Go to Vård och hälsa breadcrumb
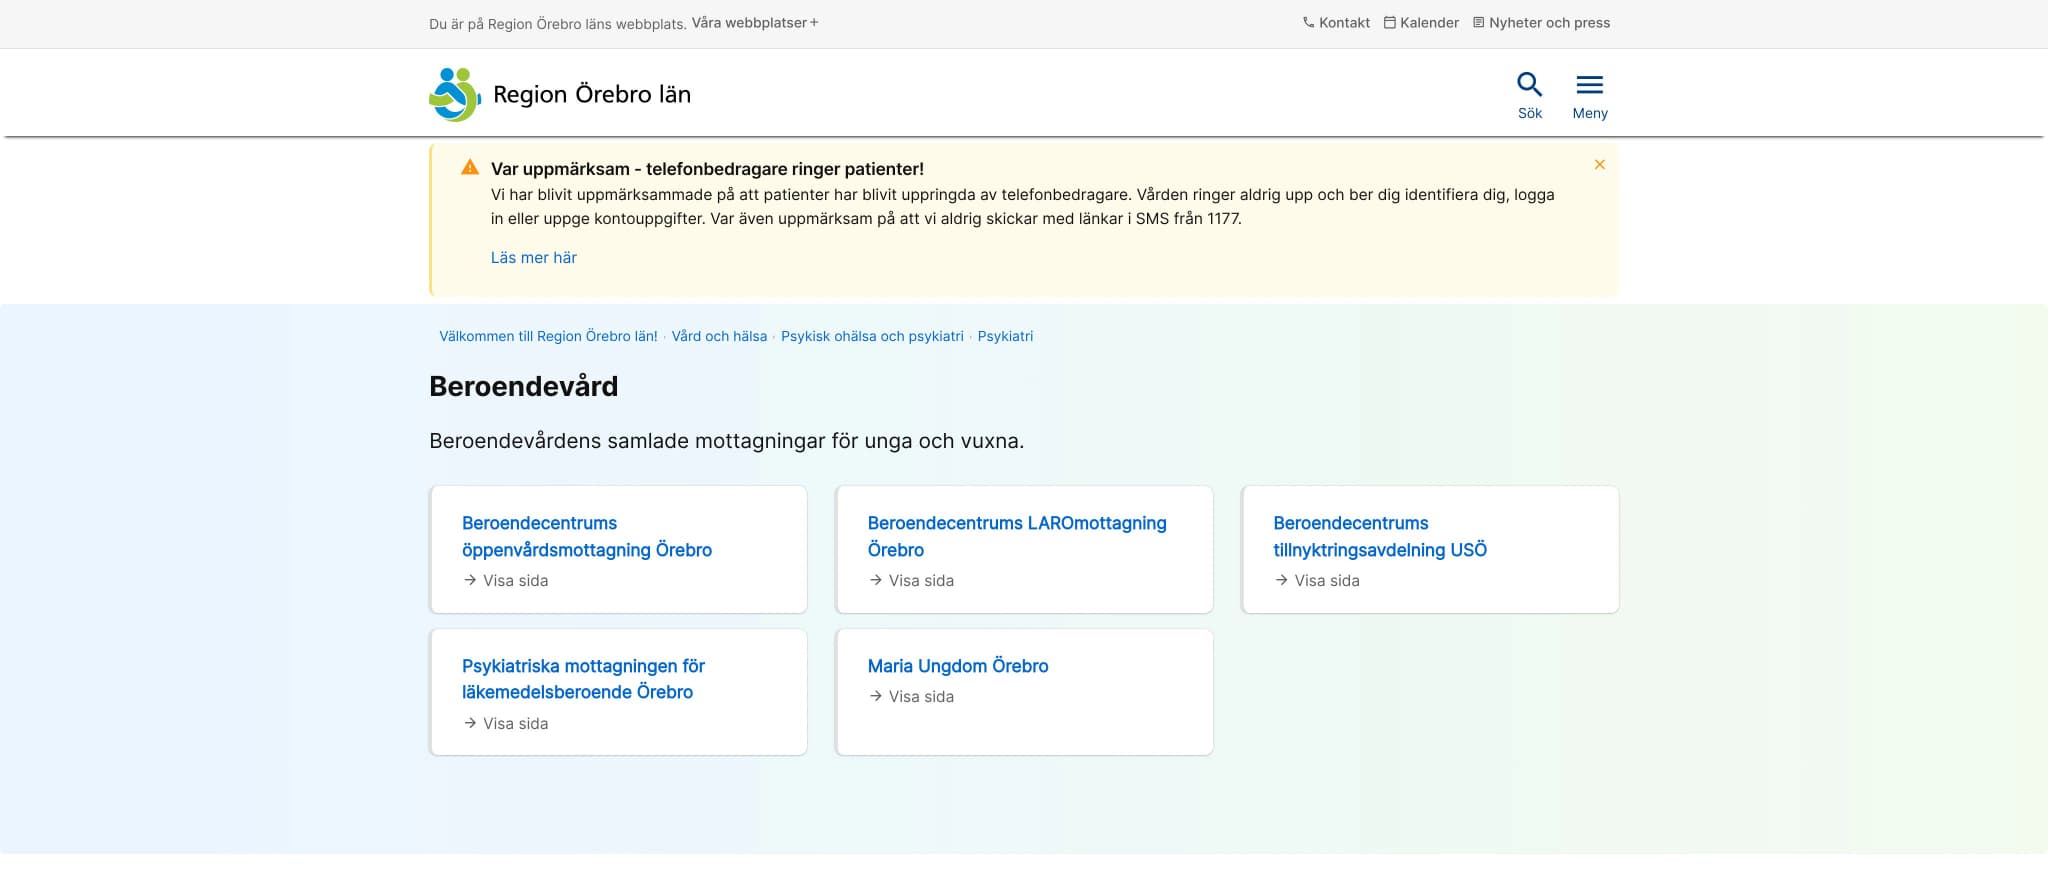The image size is (2048, 878). (x=719, y=337)
